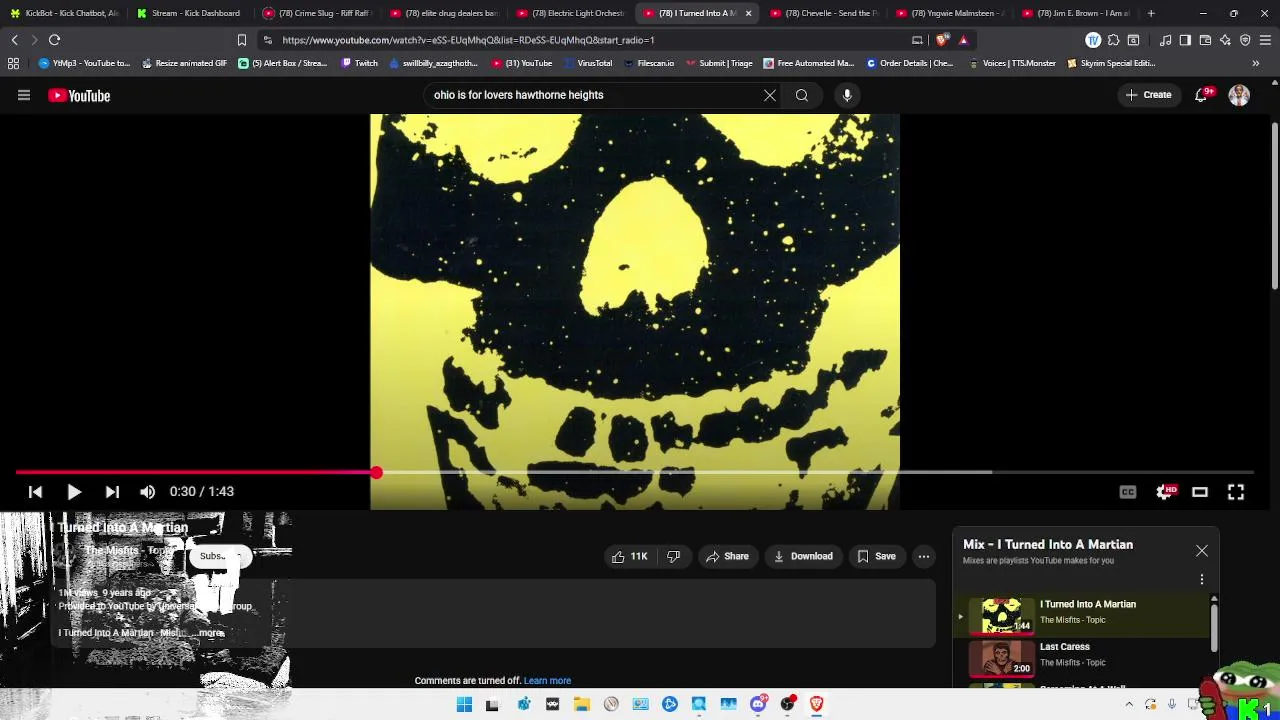Click the search magnifier button

802,95
